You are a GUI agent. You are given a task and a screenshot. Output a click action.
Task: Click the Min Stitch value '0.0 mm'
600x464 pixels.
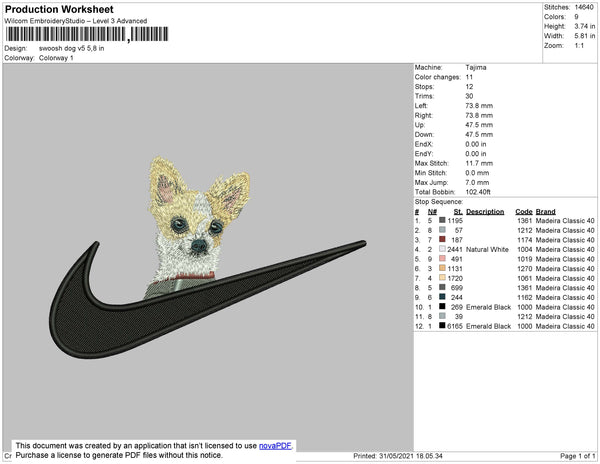[x=477, y=173]
